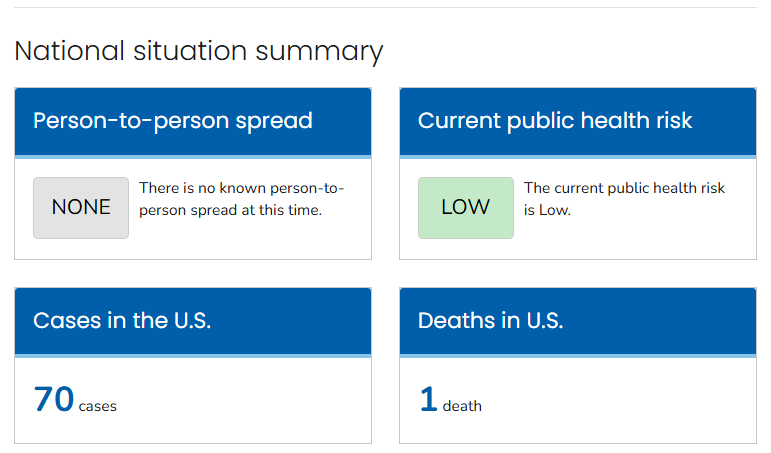Click the Person-to-person spread card header

(193, 121)
